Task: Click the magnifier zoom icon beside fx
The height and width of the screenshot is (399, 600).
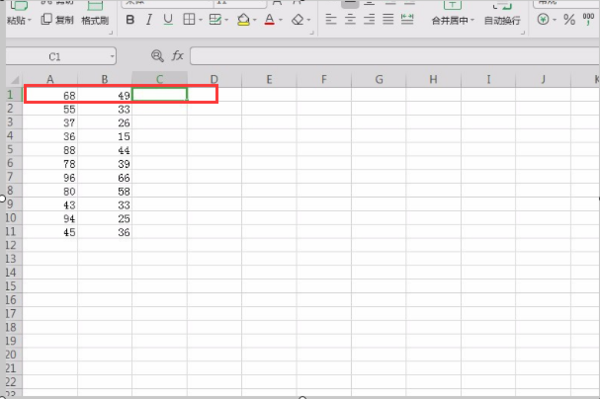Action: click(157, 56)
